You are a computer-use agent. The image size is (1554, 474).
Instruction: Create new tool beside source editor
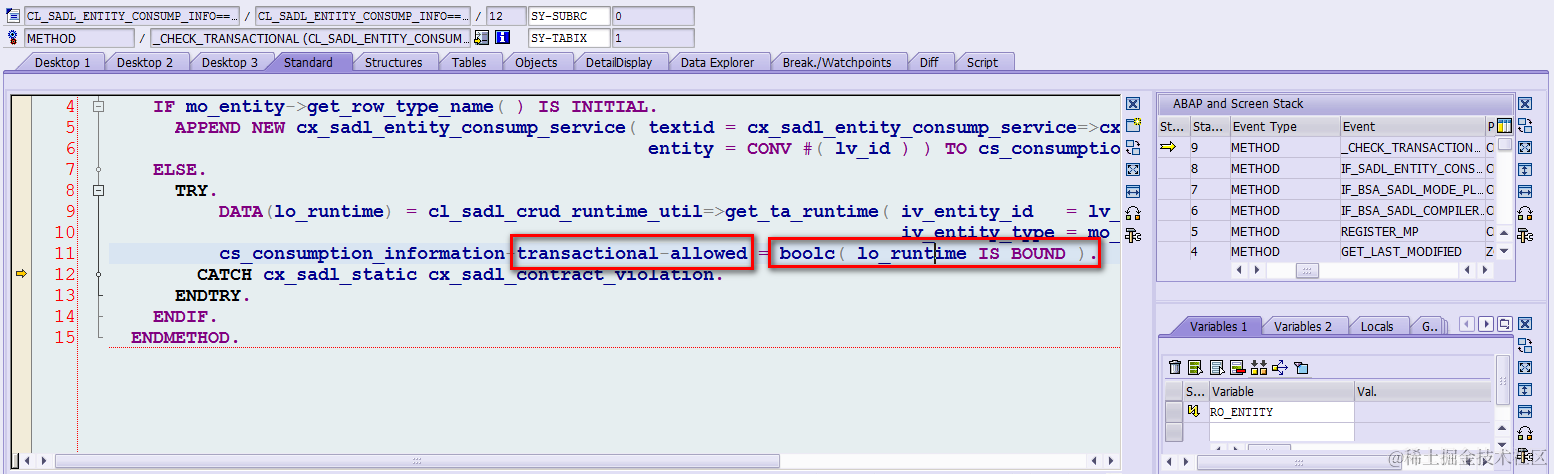pos(1133,126)
